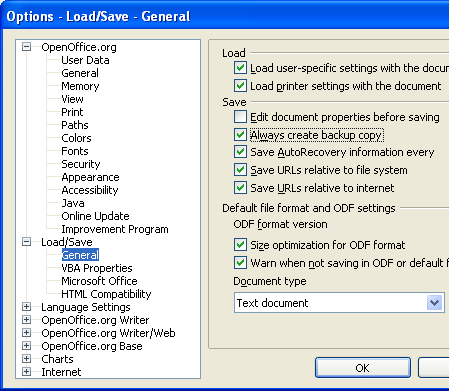This screenshot has width=449, height=391.
Task: Click the OpenOffice.org root label
Action: (79, 47)
